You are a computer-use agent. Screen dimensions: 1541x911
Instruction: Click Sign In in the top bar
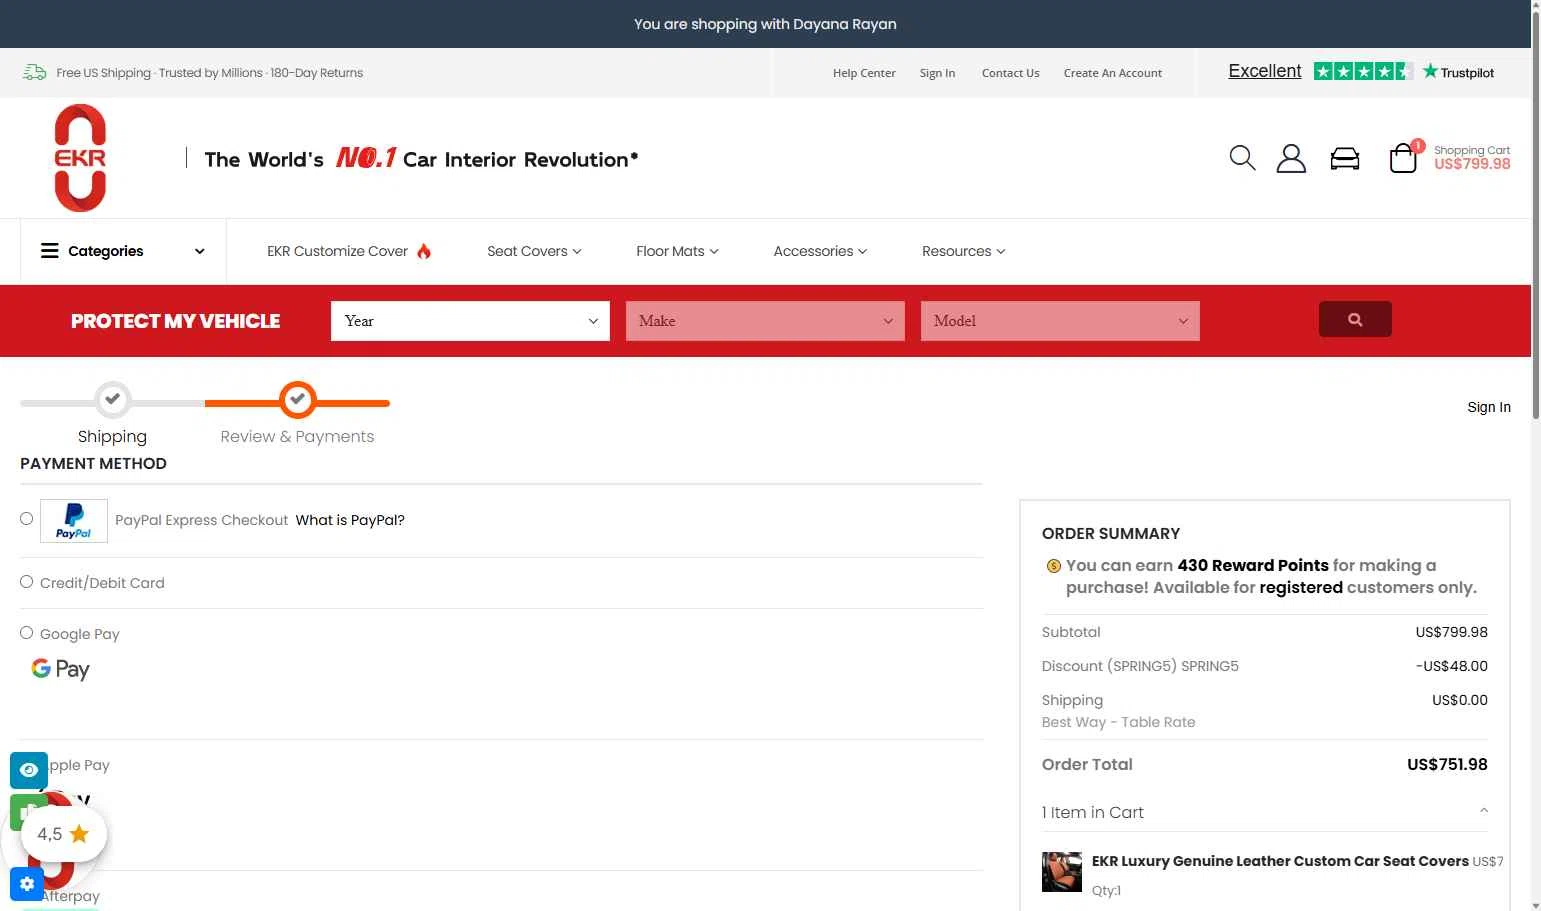click(937, 73)
